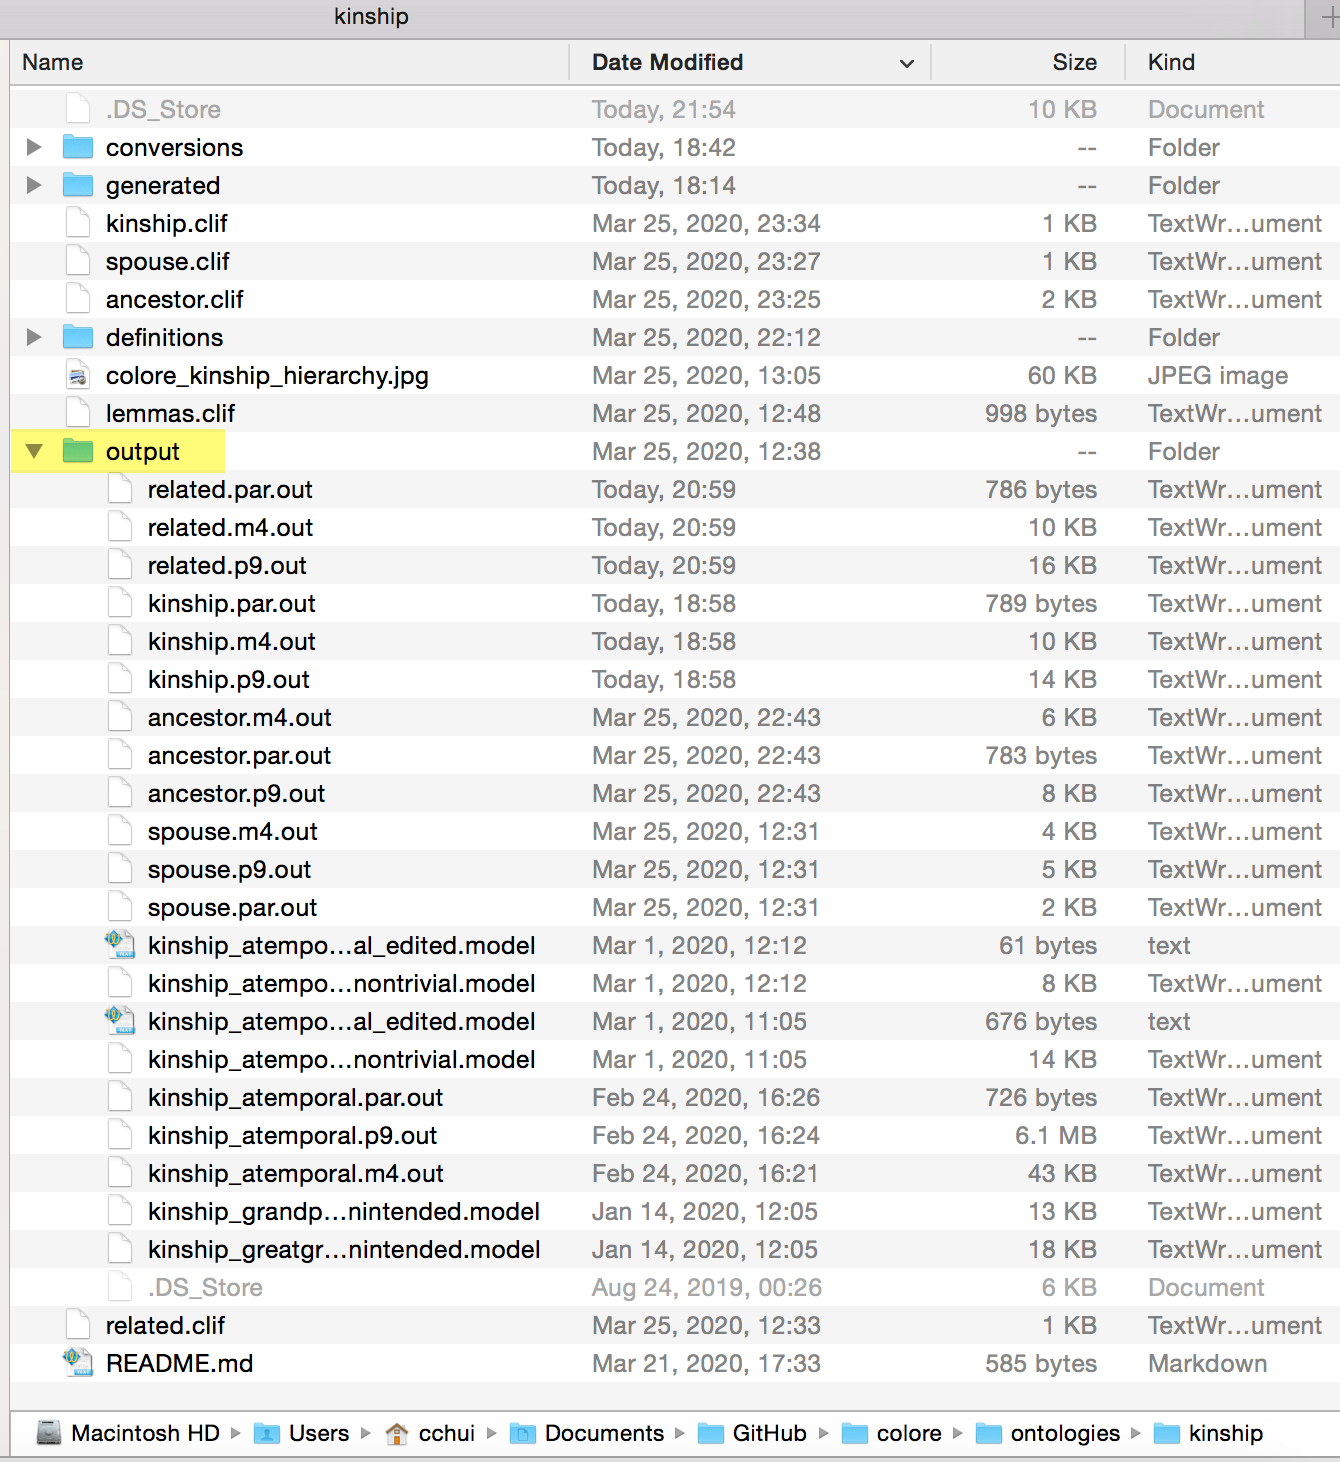Click the related.clif document icon
This screenshot has height=1462, width=1340.
[78, 1325]
